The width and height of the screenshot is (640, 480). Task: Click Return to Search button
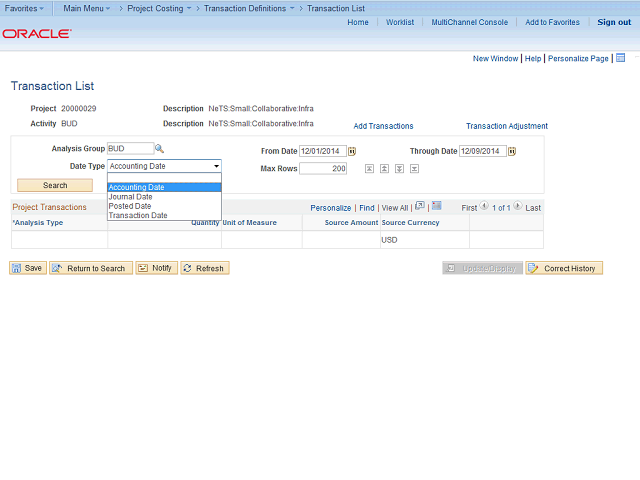coord(91,268)
